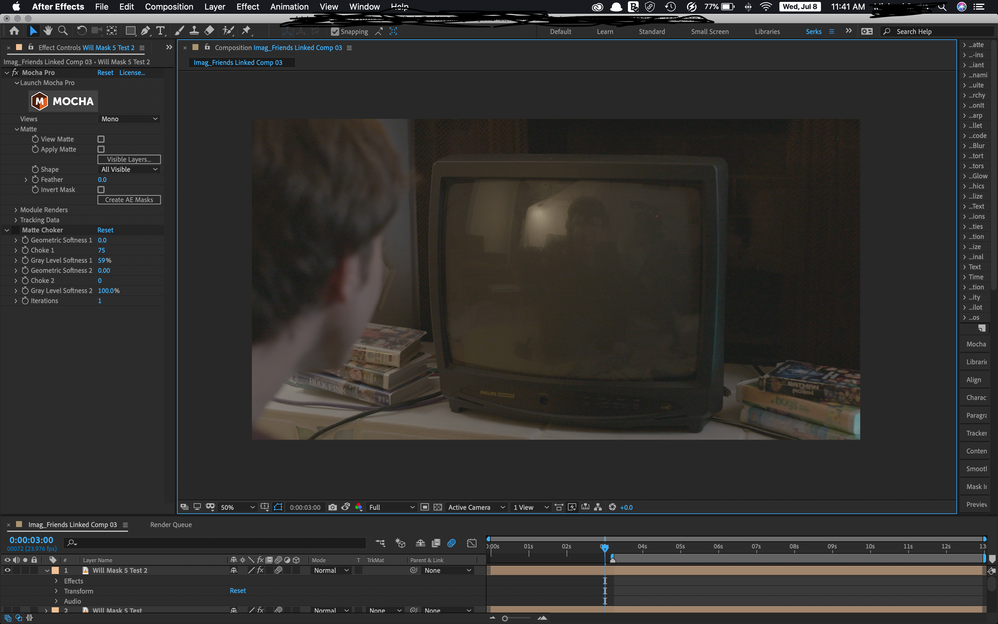Open the Animation menu
This screenshot has height=624, width=998.
click(x=289, y=6)
